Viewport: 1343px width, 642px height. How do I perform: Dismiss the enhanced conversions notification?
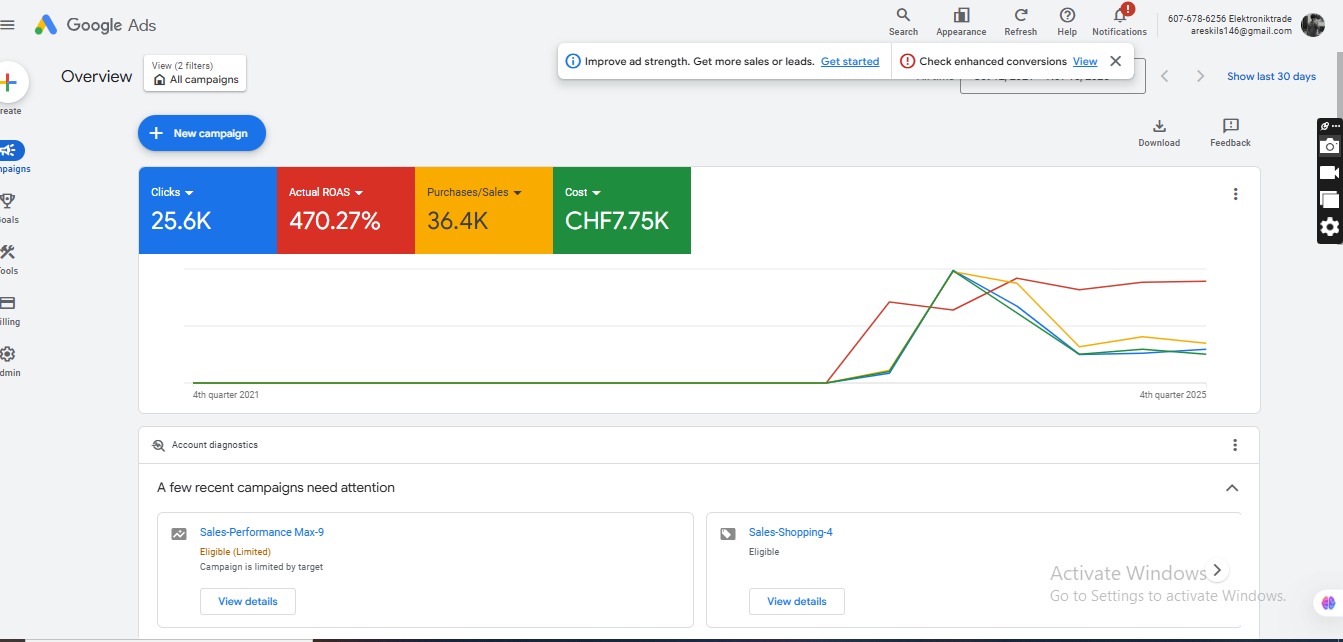tap(1116, 61)
